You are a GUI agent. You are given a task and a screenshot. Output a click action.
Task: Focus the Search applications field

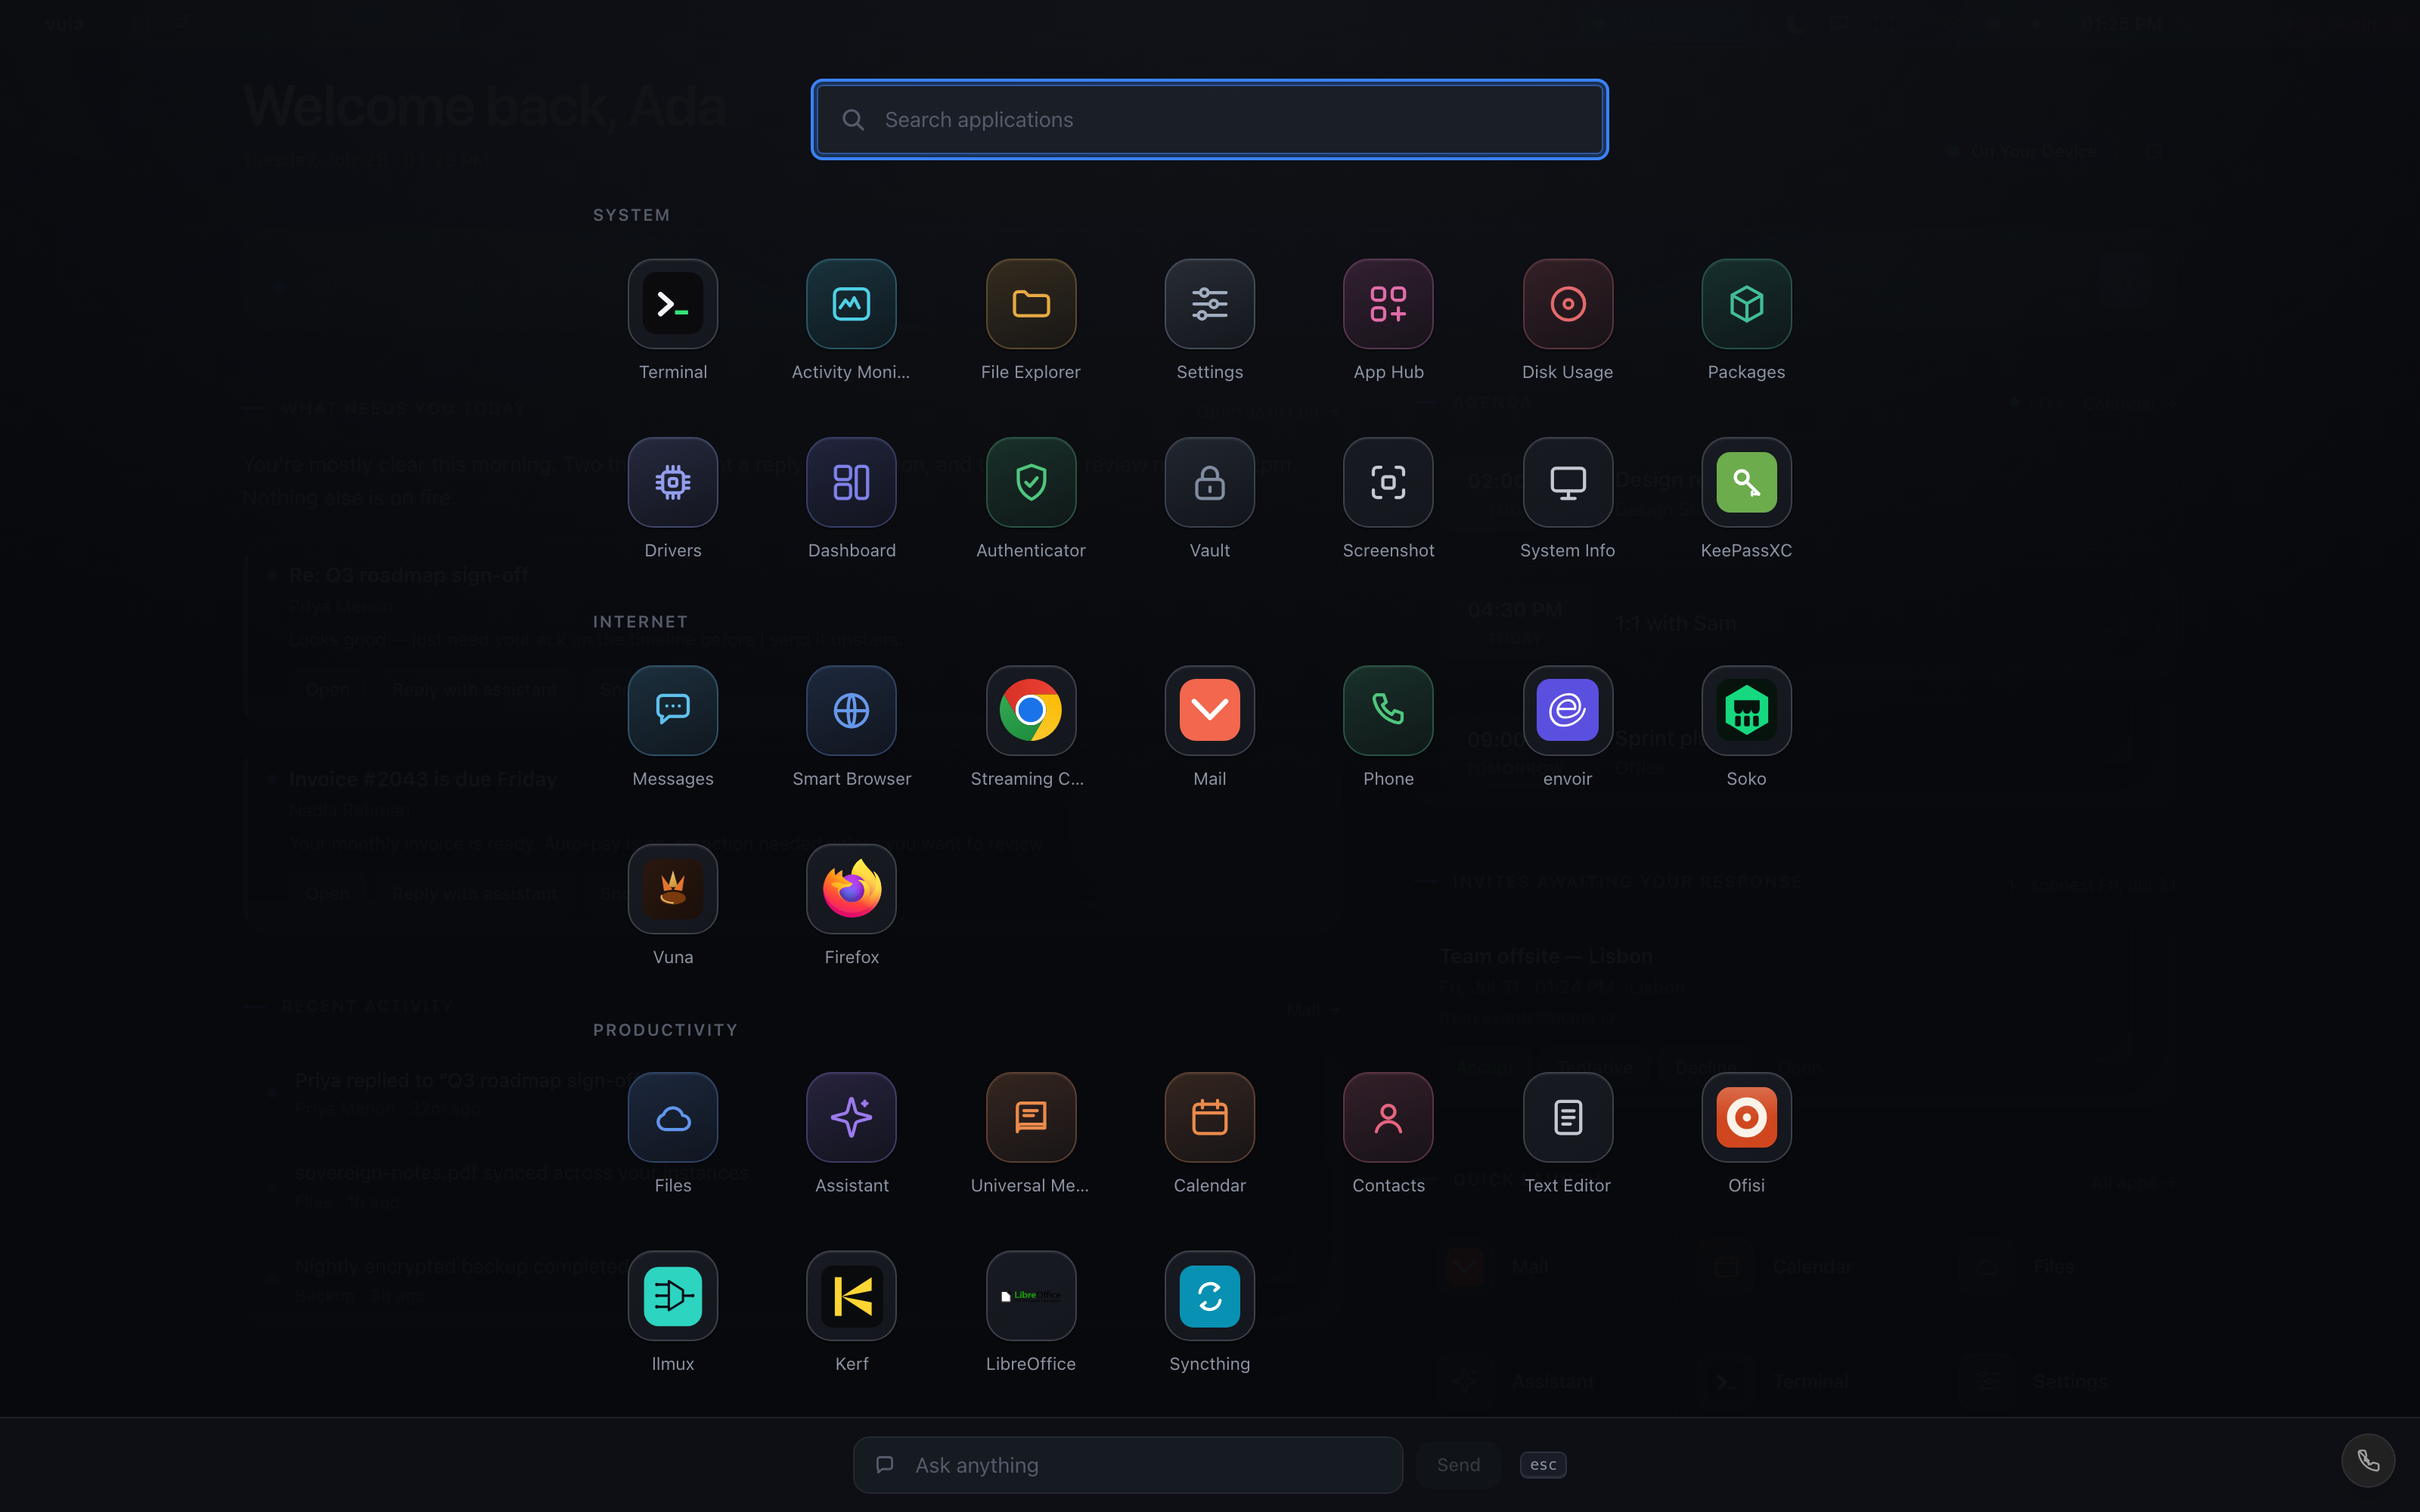[1209, 119]
